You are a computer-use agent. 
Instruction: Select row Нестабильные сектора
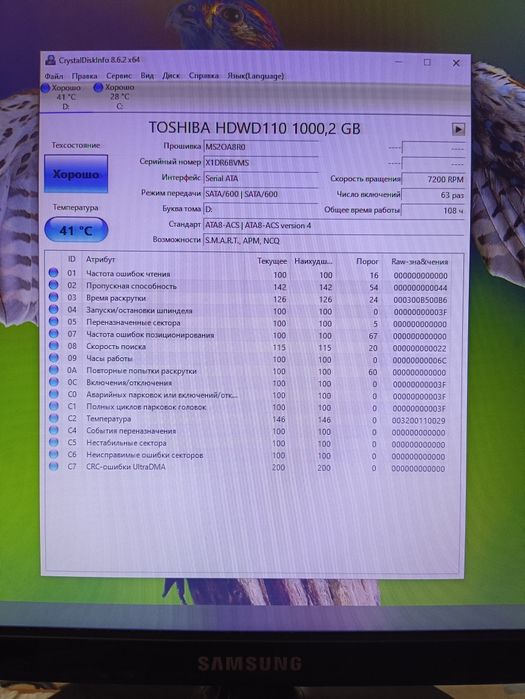tap(254, 443)
